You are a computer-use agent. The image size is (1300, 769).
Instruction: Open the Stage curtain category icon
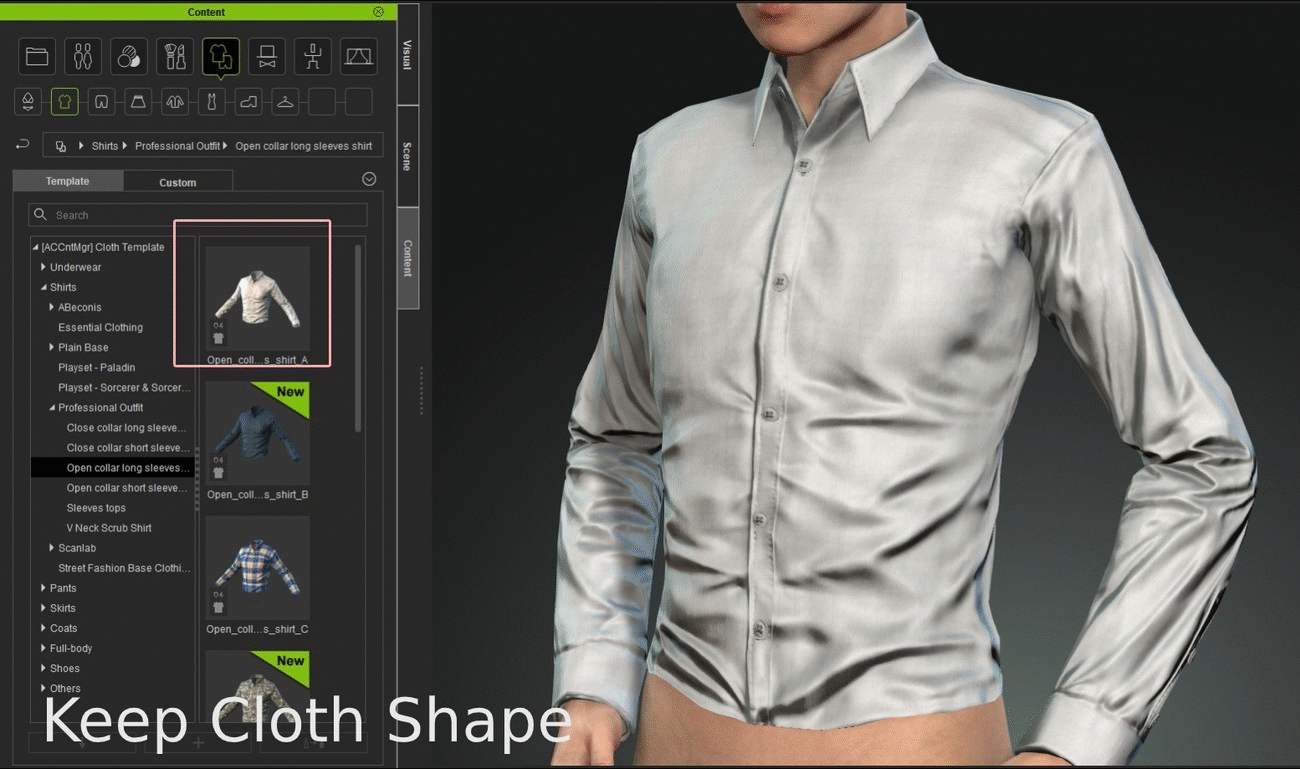pyautogui.click(x=358, y=57)
